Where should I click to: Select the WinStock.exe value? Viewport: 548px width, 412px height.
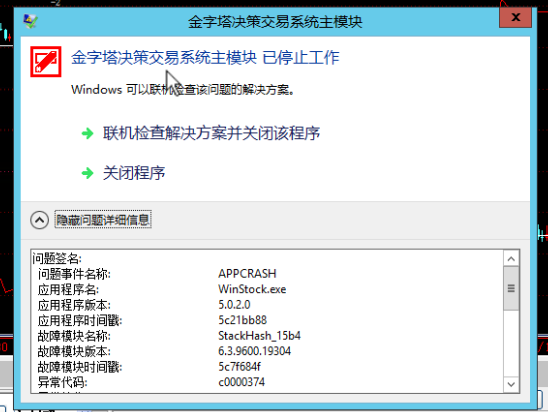pyautogui.click(x=252, y=289)
